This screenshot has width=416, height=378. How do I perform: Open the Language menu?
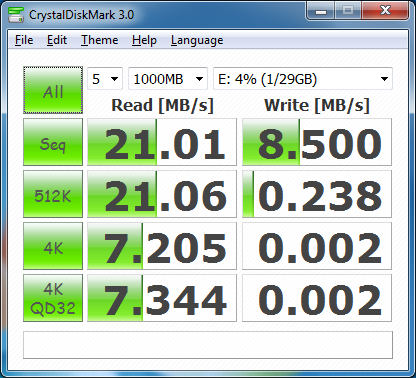(197, 40)
